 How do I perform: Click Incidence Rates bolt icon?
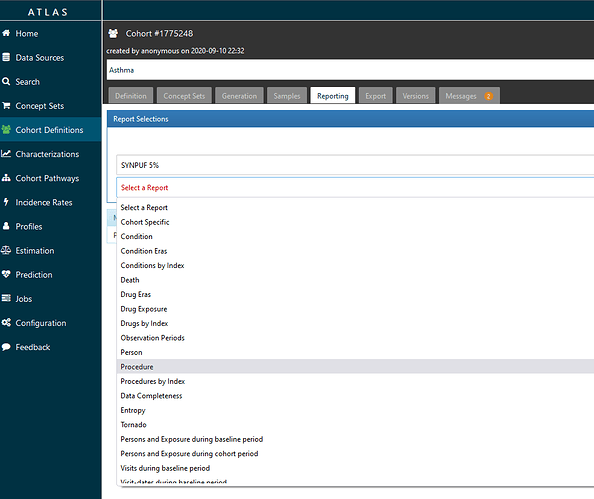pos(6,202)
